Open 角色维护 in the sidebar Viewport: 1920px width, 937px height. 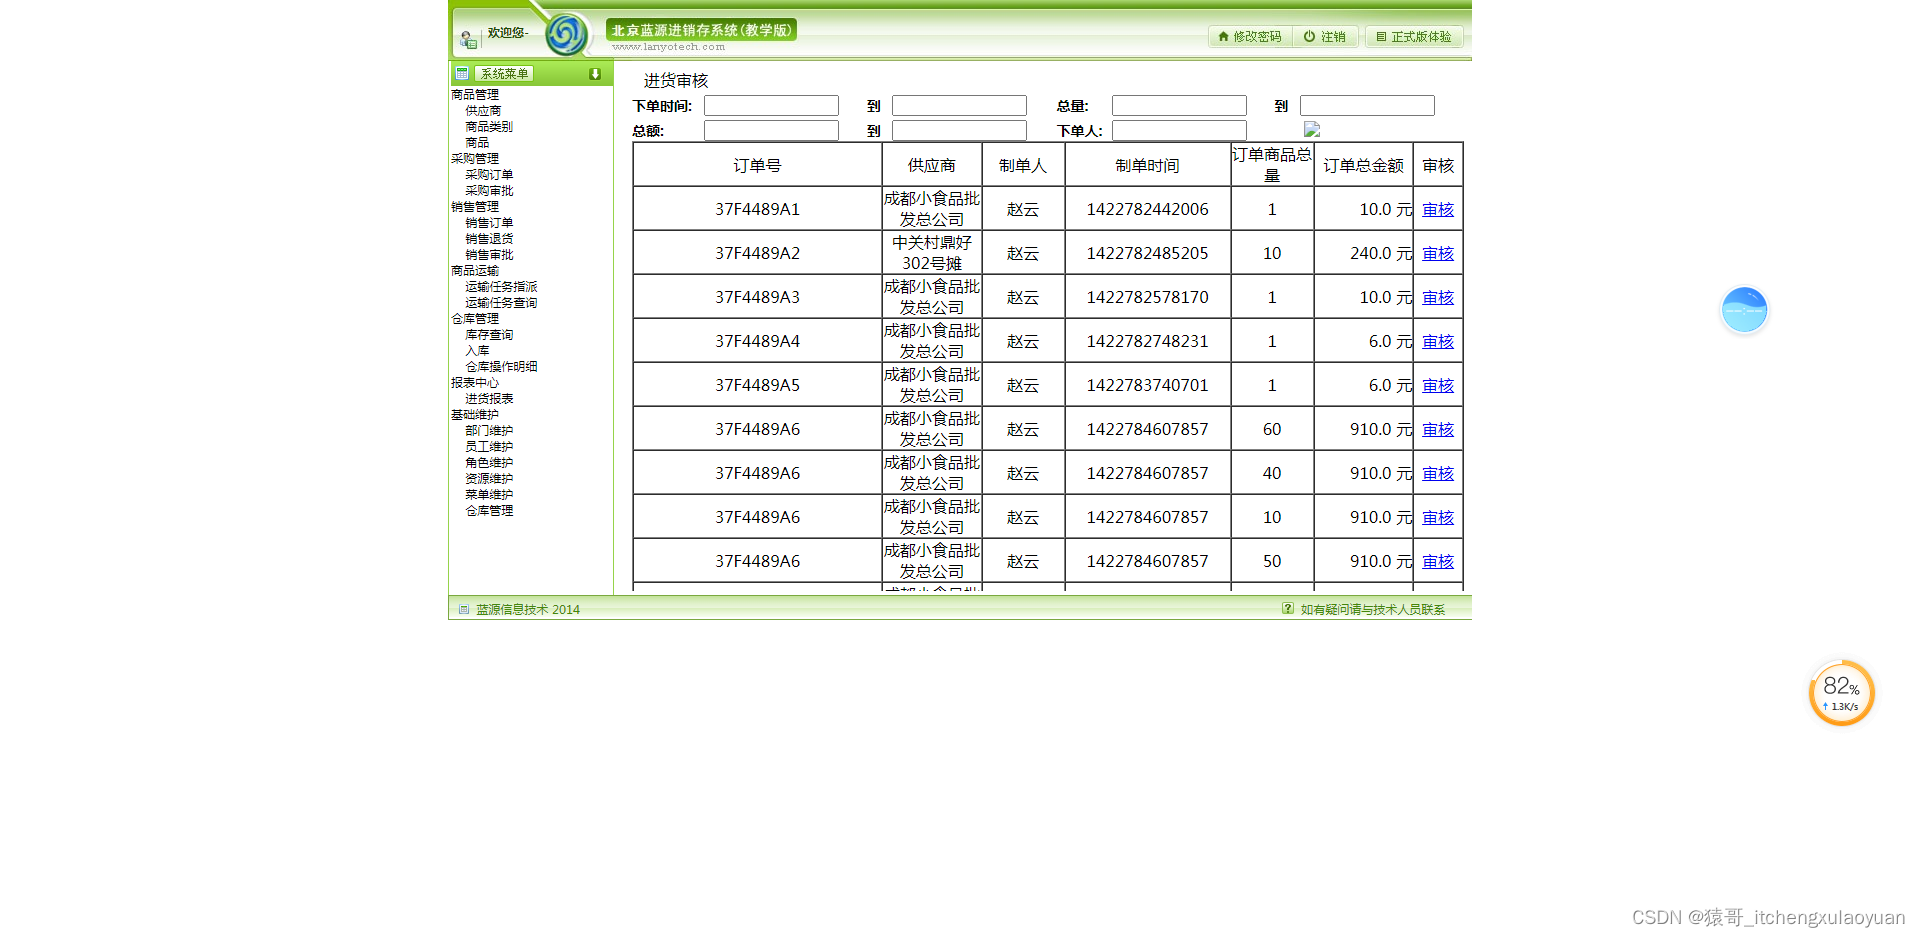coord(489,463)
